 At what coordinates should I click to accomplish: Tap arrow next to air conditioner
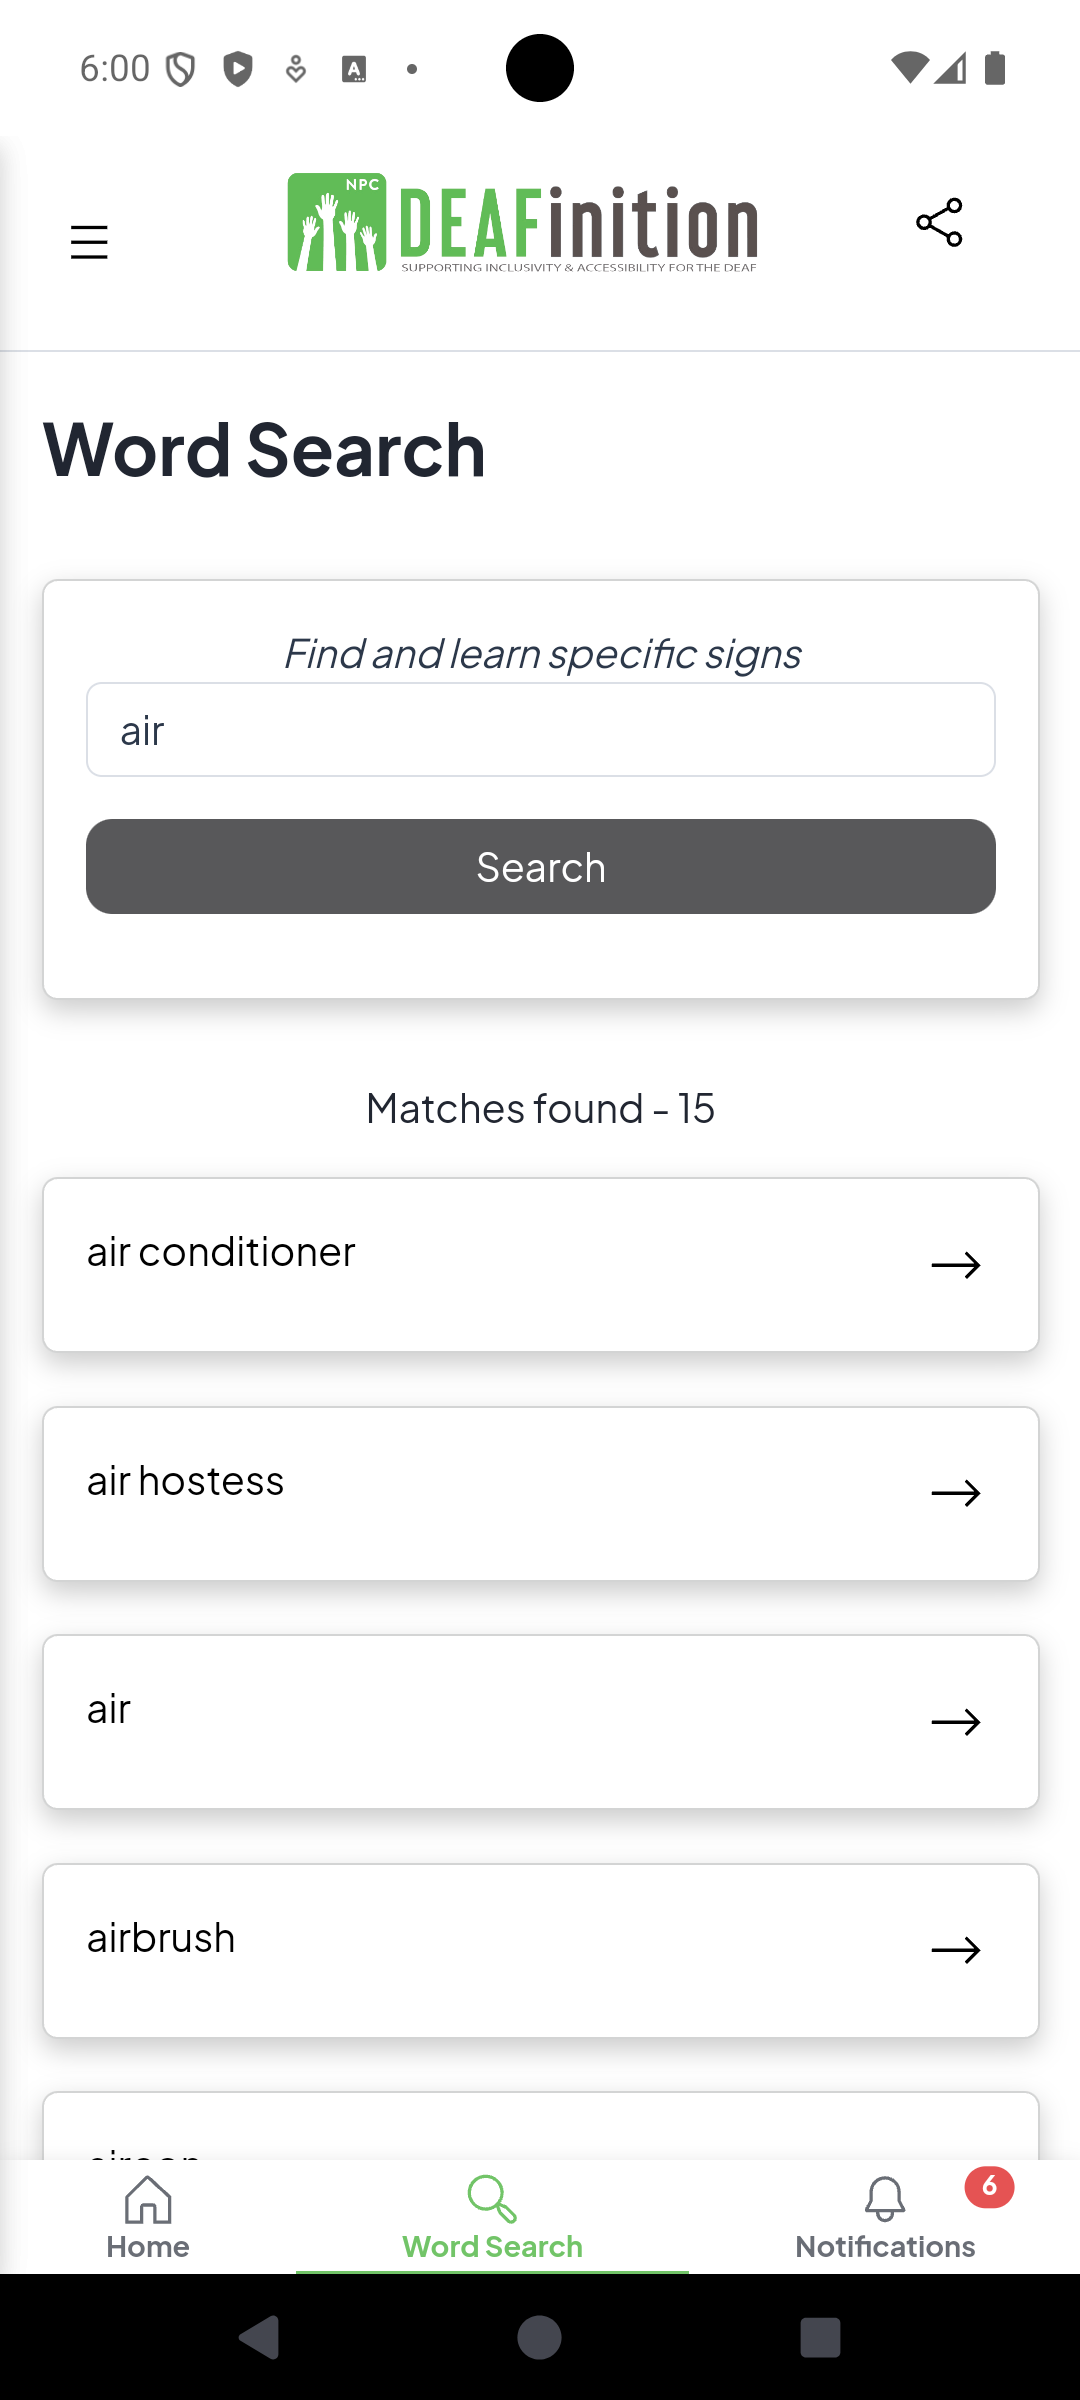[955, 1265]
